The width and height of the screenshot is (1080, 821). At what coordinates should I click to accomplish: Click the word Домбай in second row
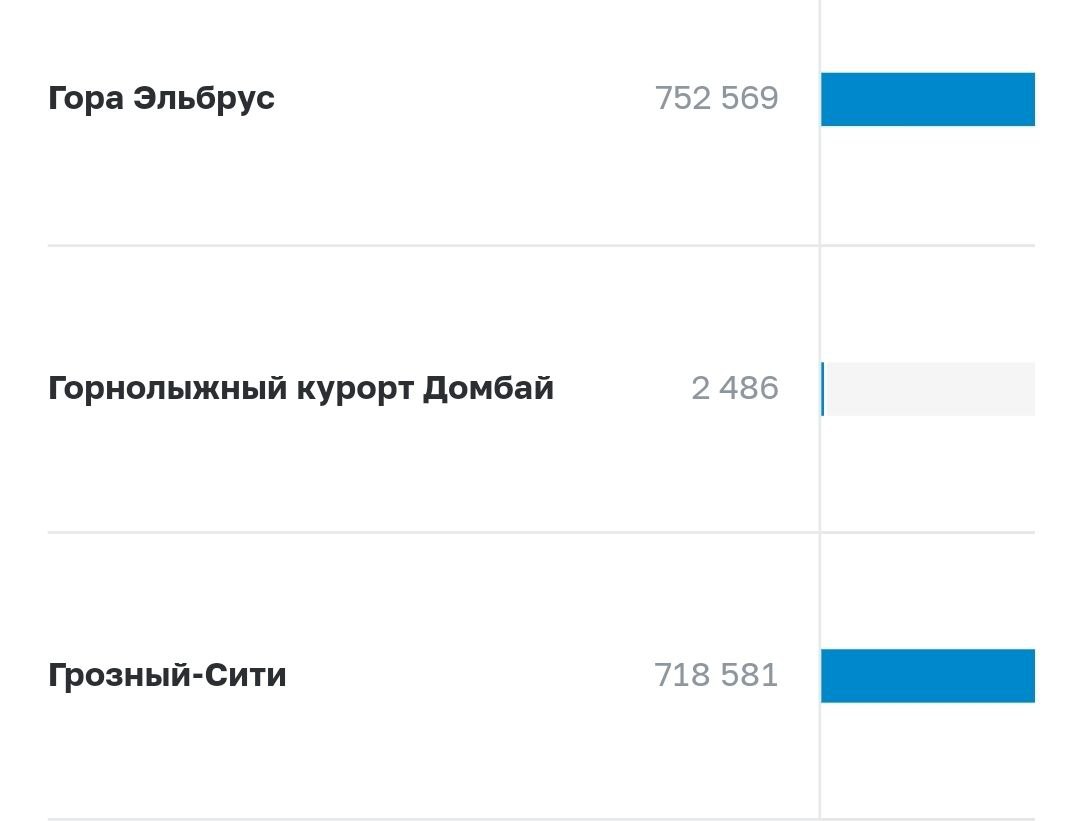tap(488, 388)
